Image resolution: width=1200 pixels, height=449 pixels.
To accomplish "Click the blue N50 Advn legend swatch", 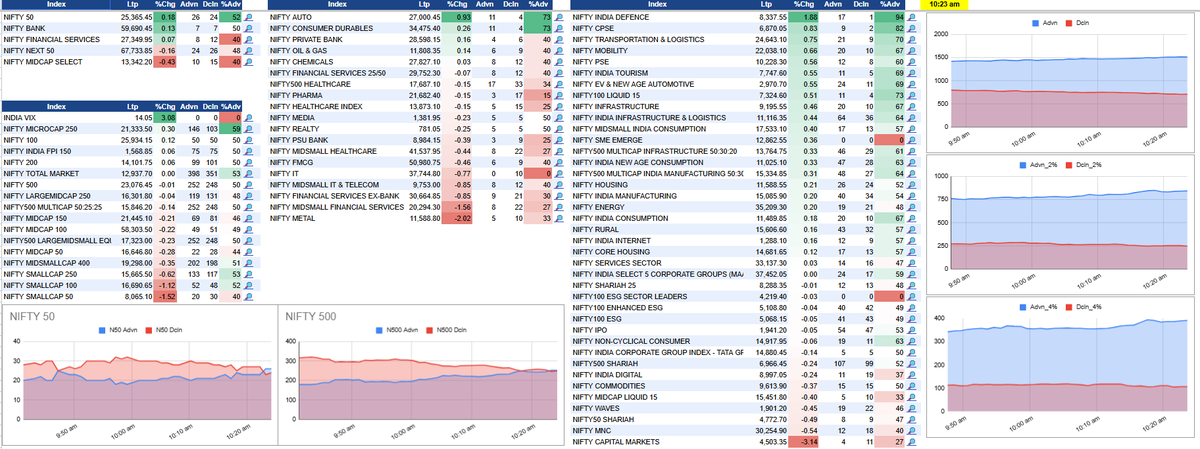I will 102,330.
